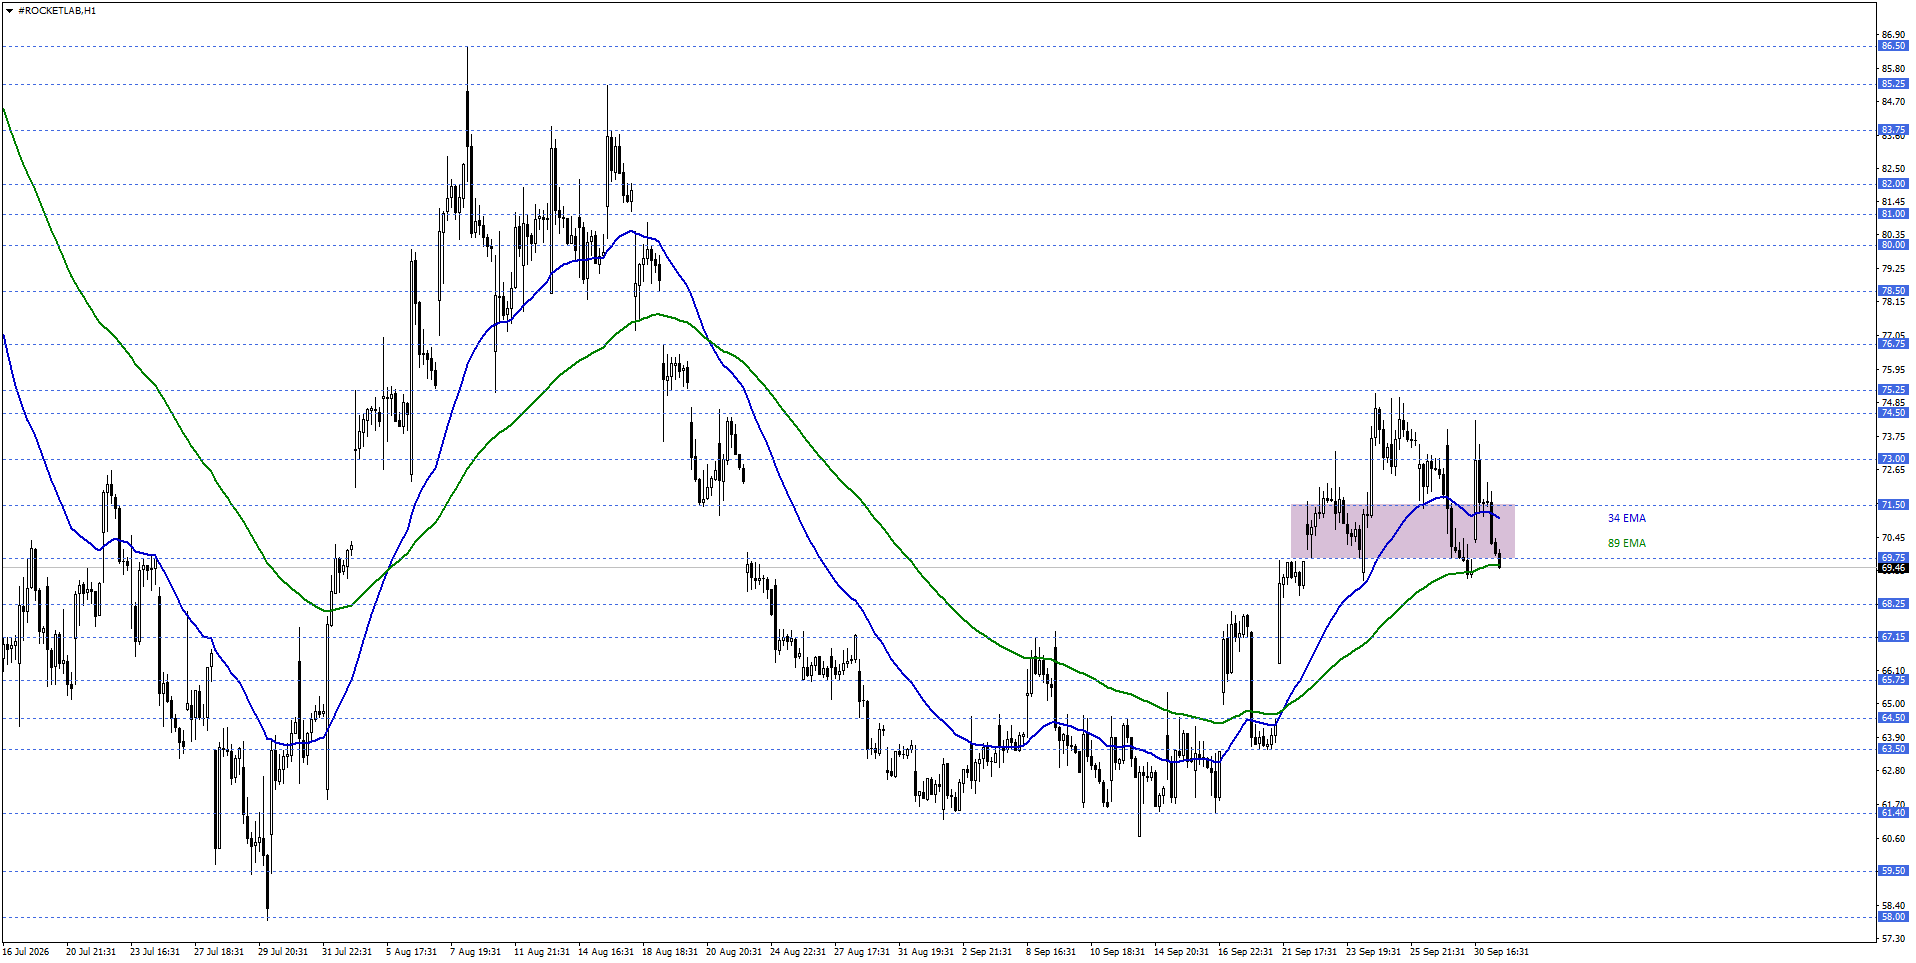Click the 8 Sep 16:31 time label

click(1051, 952)
